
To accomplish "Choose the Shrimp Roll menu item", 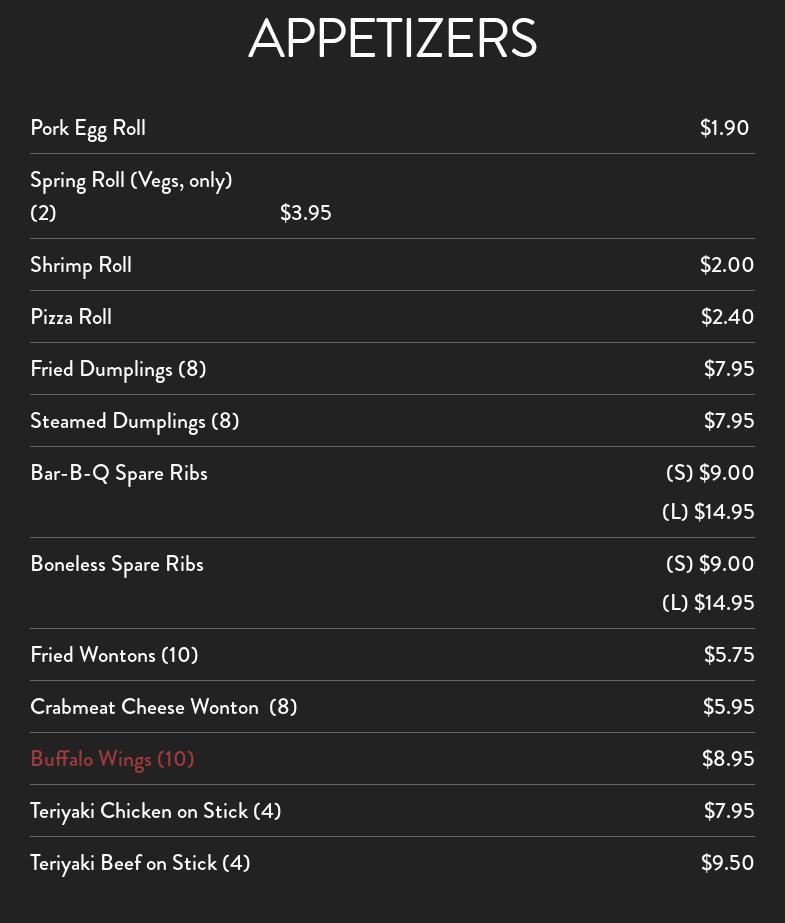I will click(81, 265).
